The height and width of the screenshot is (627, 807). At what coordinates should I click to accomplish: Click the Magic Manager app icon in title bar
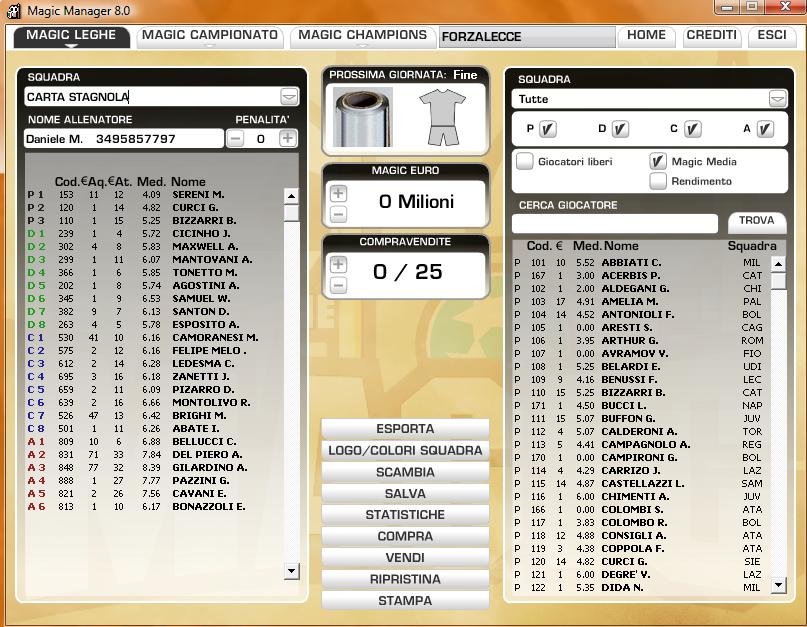(13, 10)
